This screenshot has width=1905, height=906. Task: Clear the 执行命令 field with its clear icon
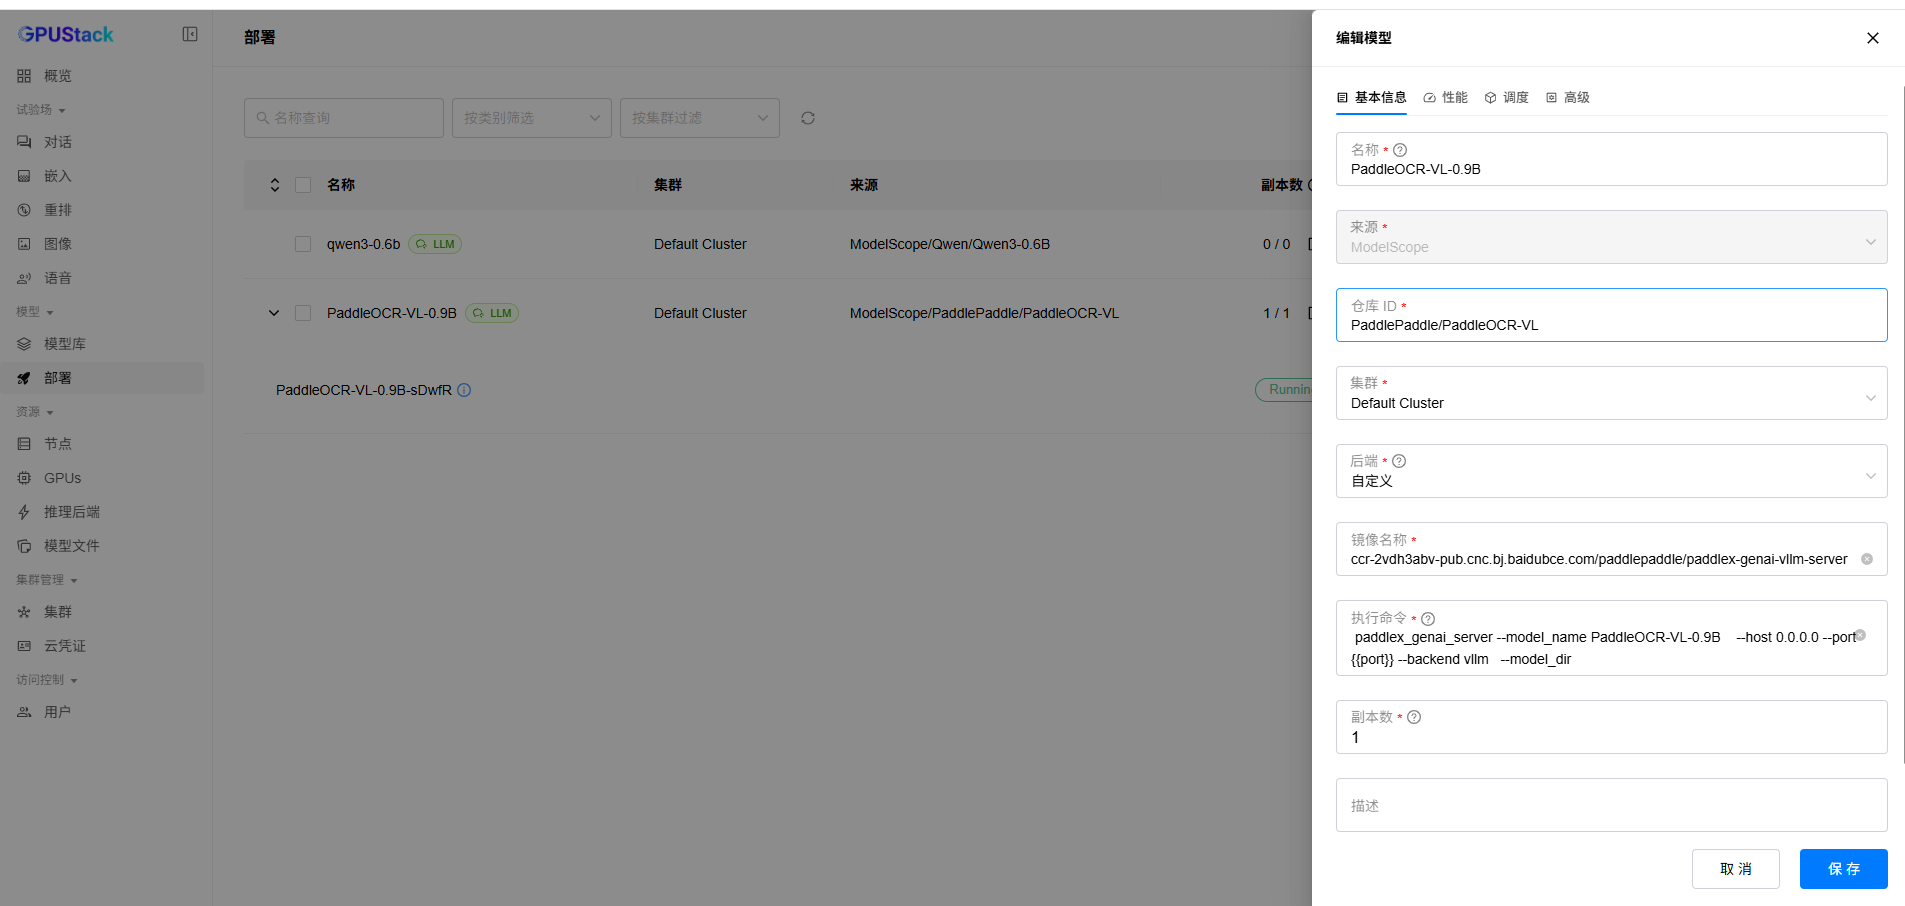click(1861, 635)
